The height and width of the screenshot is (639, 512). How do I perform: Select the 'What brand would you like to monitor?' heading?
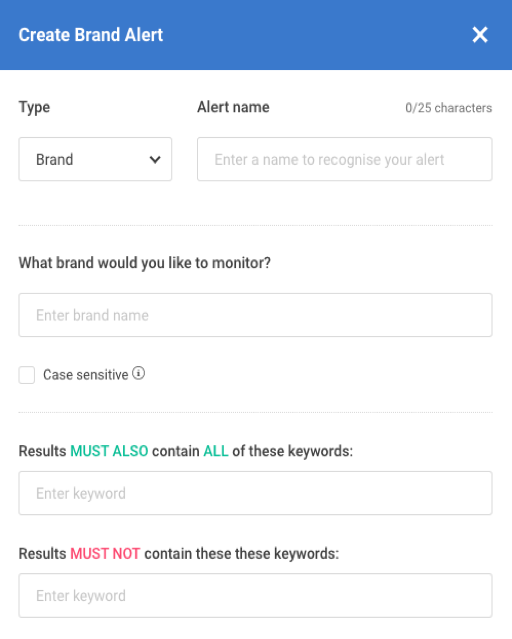pyautogui.click(x=145, y=263)
